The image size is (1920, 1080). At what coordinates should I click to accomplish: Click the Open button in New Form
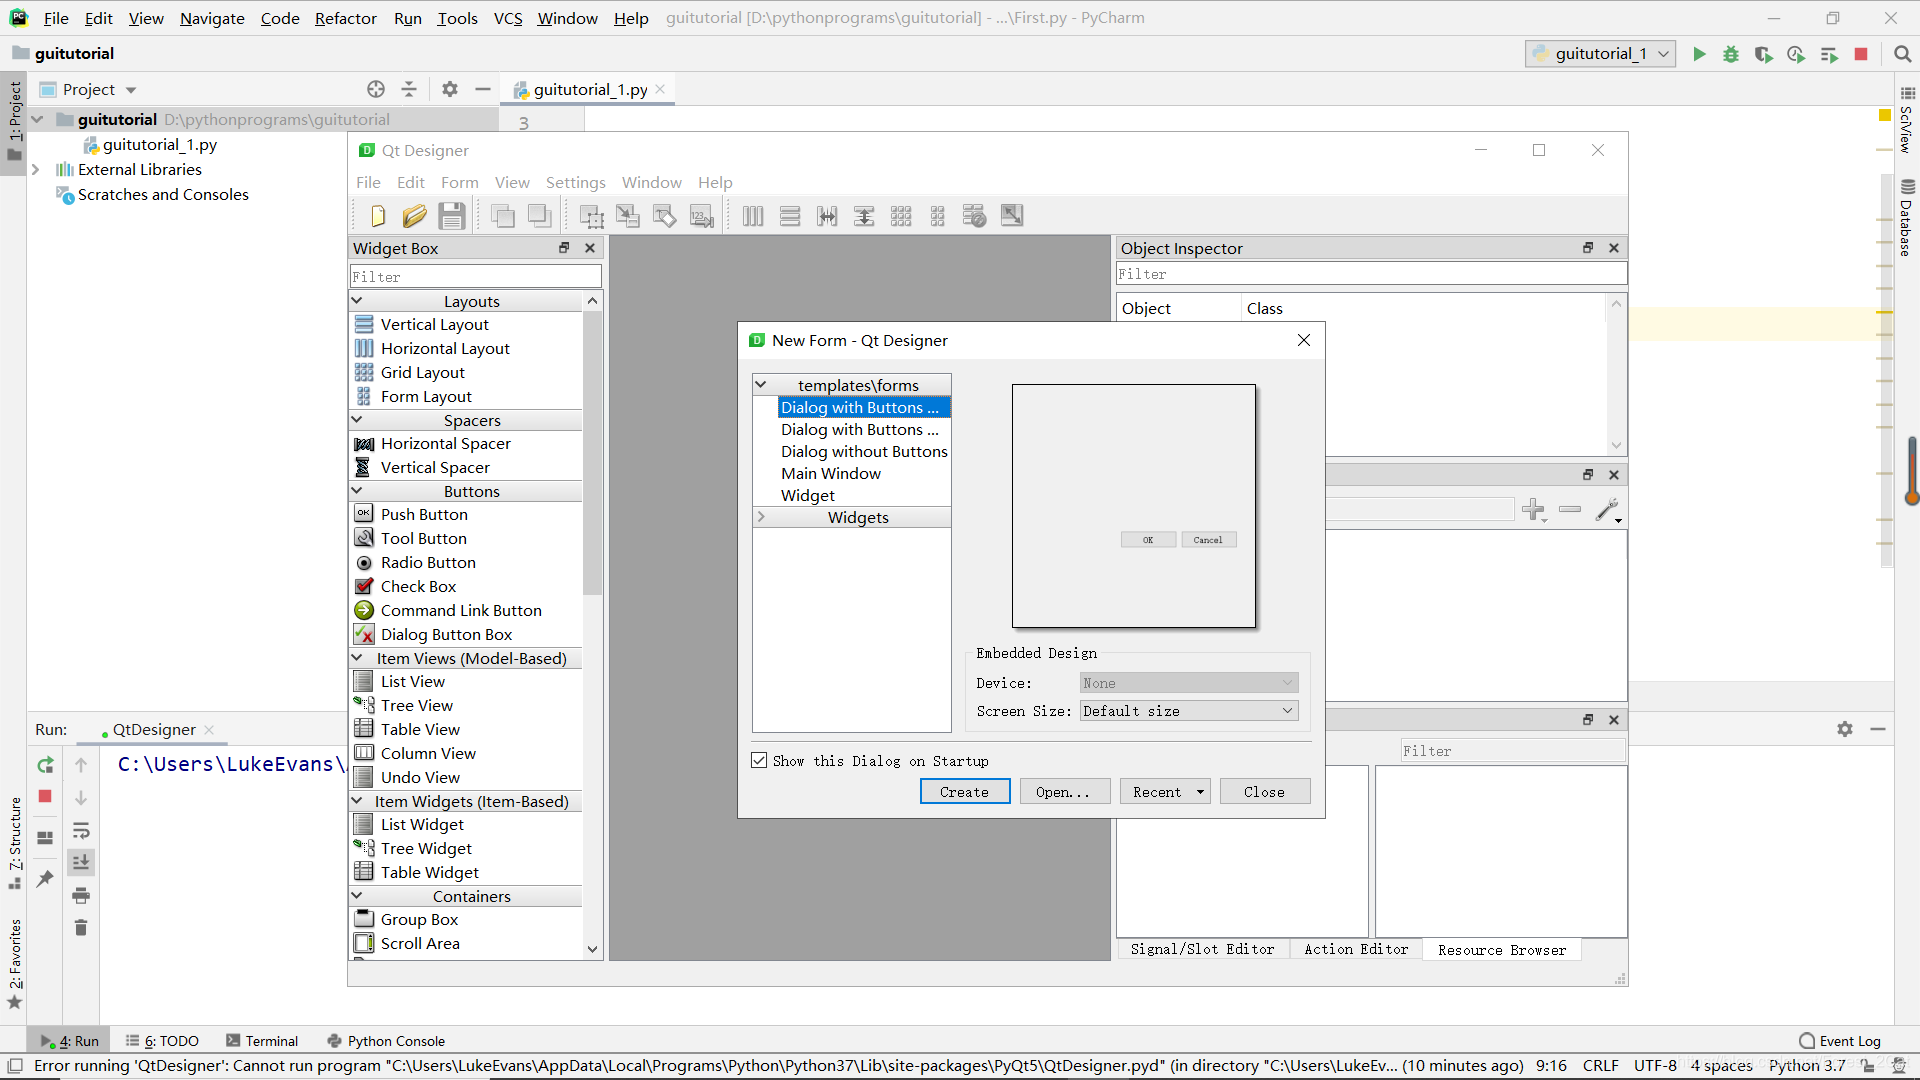pyautogui.click(x=1062, y=791)
